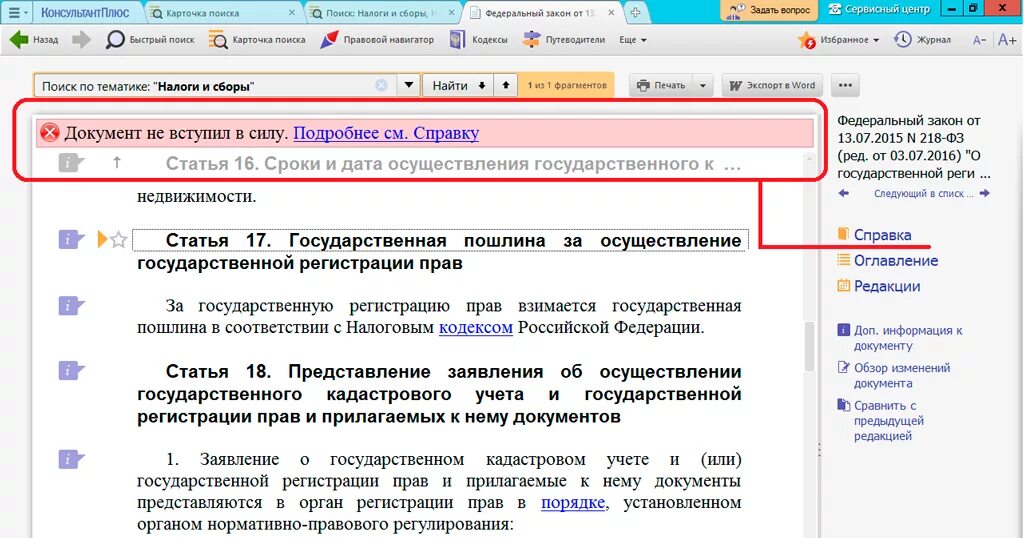Switch to the Поиск: Налоги и сборы tab

382,12
